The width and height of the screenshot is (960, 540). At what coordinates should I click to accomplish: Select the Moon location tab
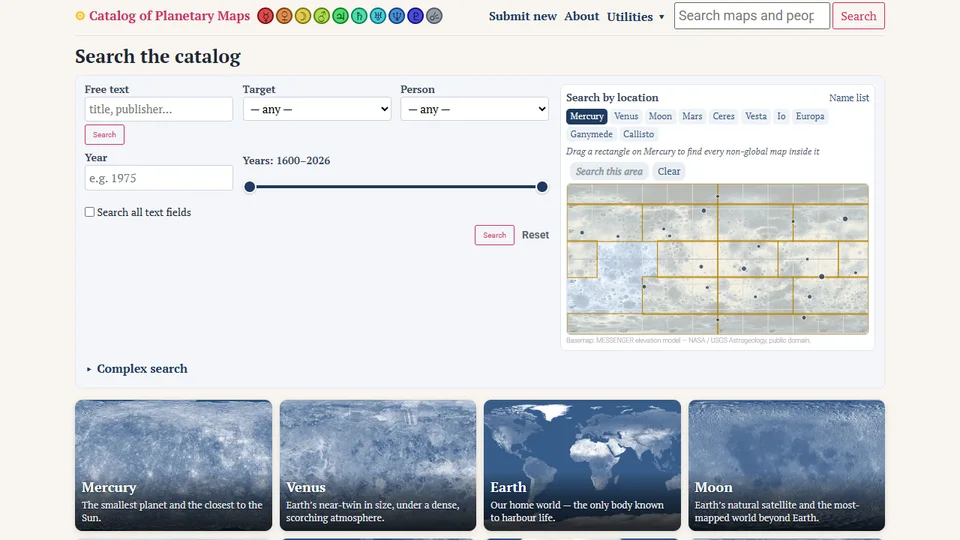point(660,116)
